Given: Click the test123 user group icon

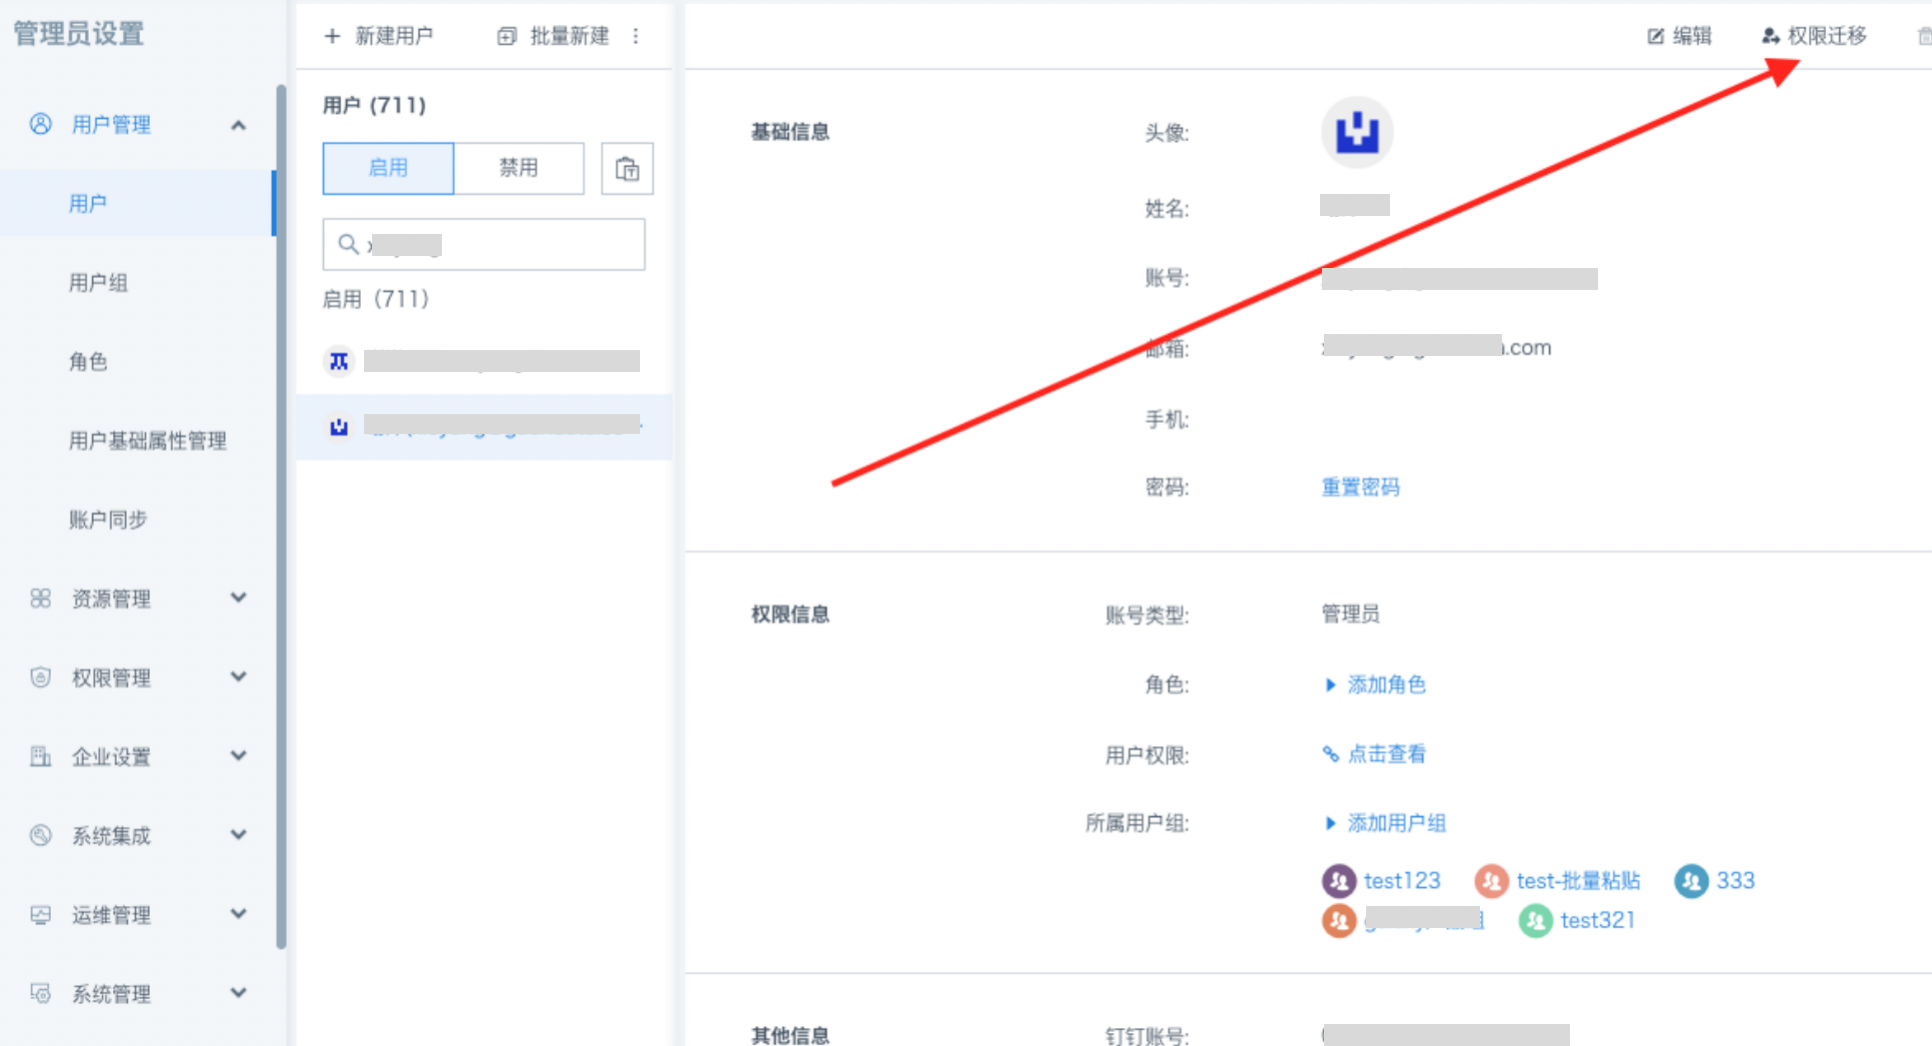Looking at the screenshot, I should click(1339, 881).
